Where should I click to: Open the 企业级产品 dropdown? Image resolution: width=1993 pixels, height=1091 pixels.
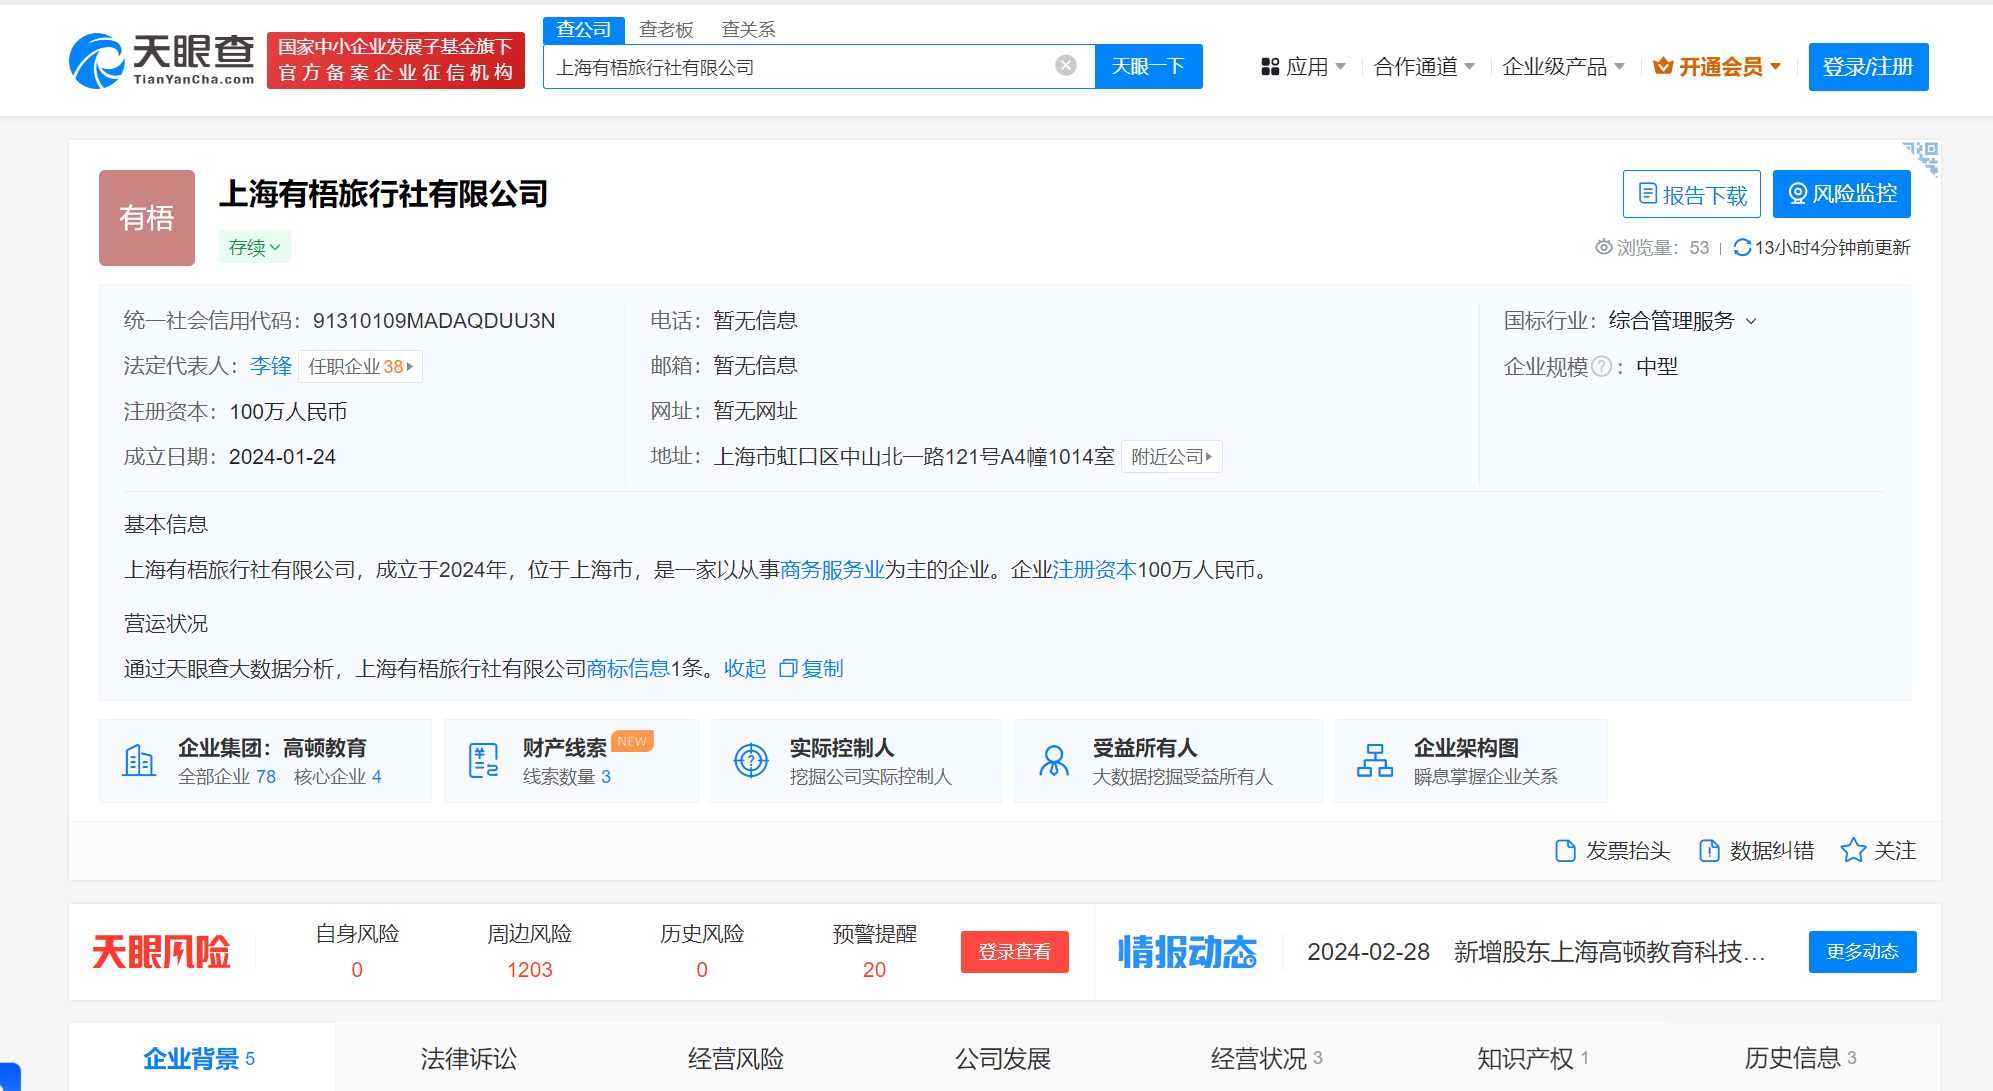click(x=1563, y=67)
